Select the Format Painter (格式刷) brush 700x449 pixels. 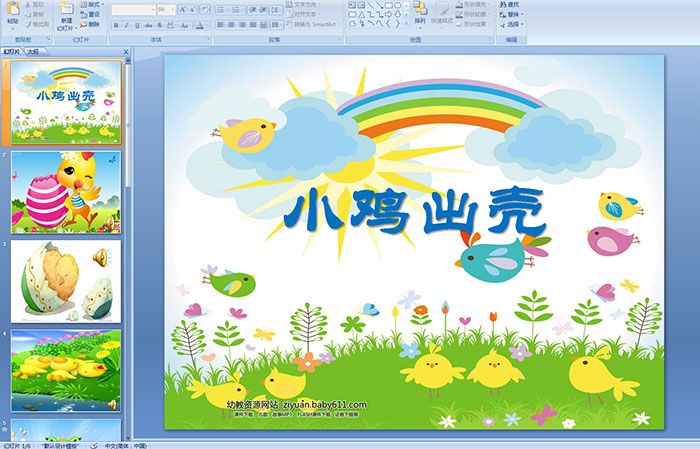(x=28, y=24)
